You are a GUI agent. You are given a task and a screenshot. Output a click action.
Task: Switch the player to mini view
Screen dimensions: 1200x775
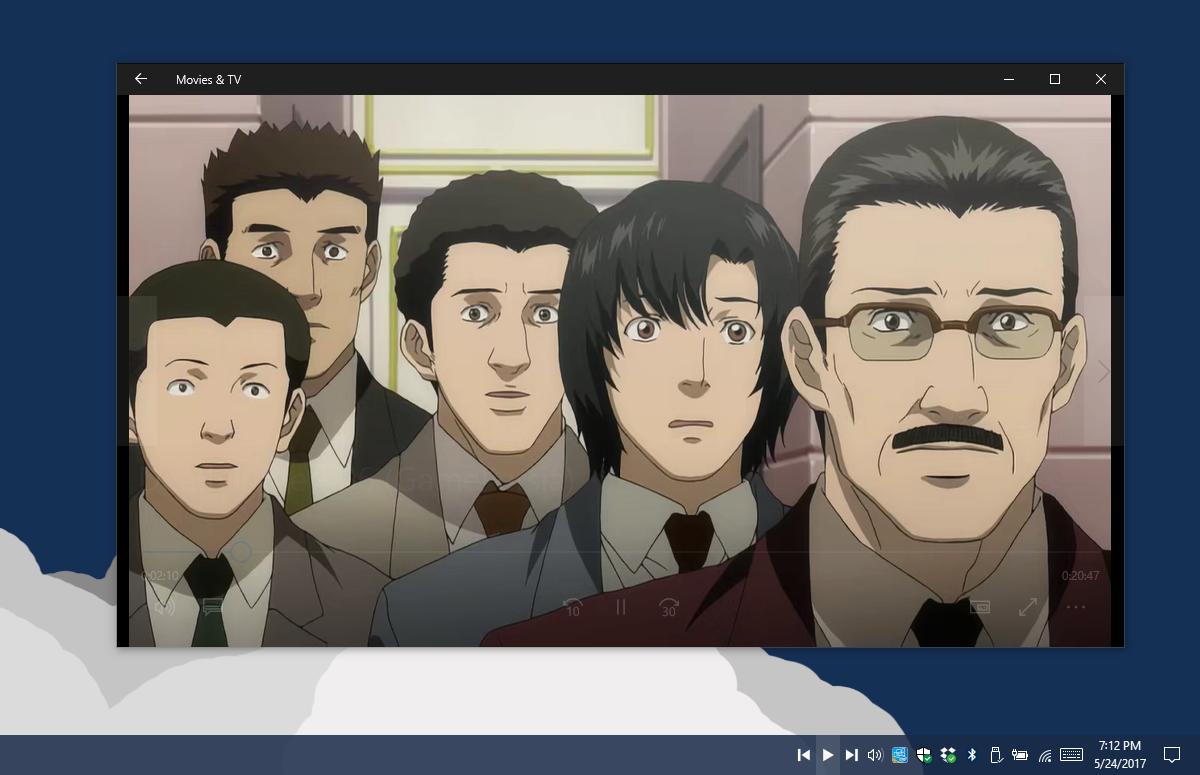click(980, 607)
